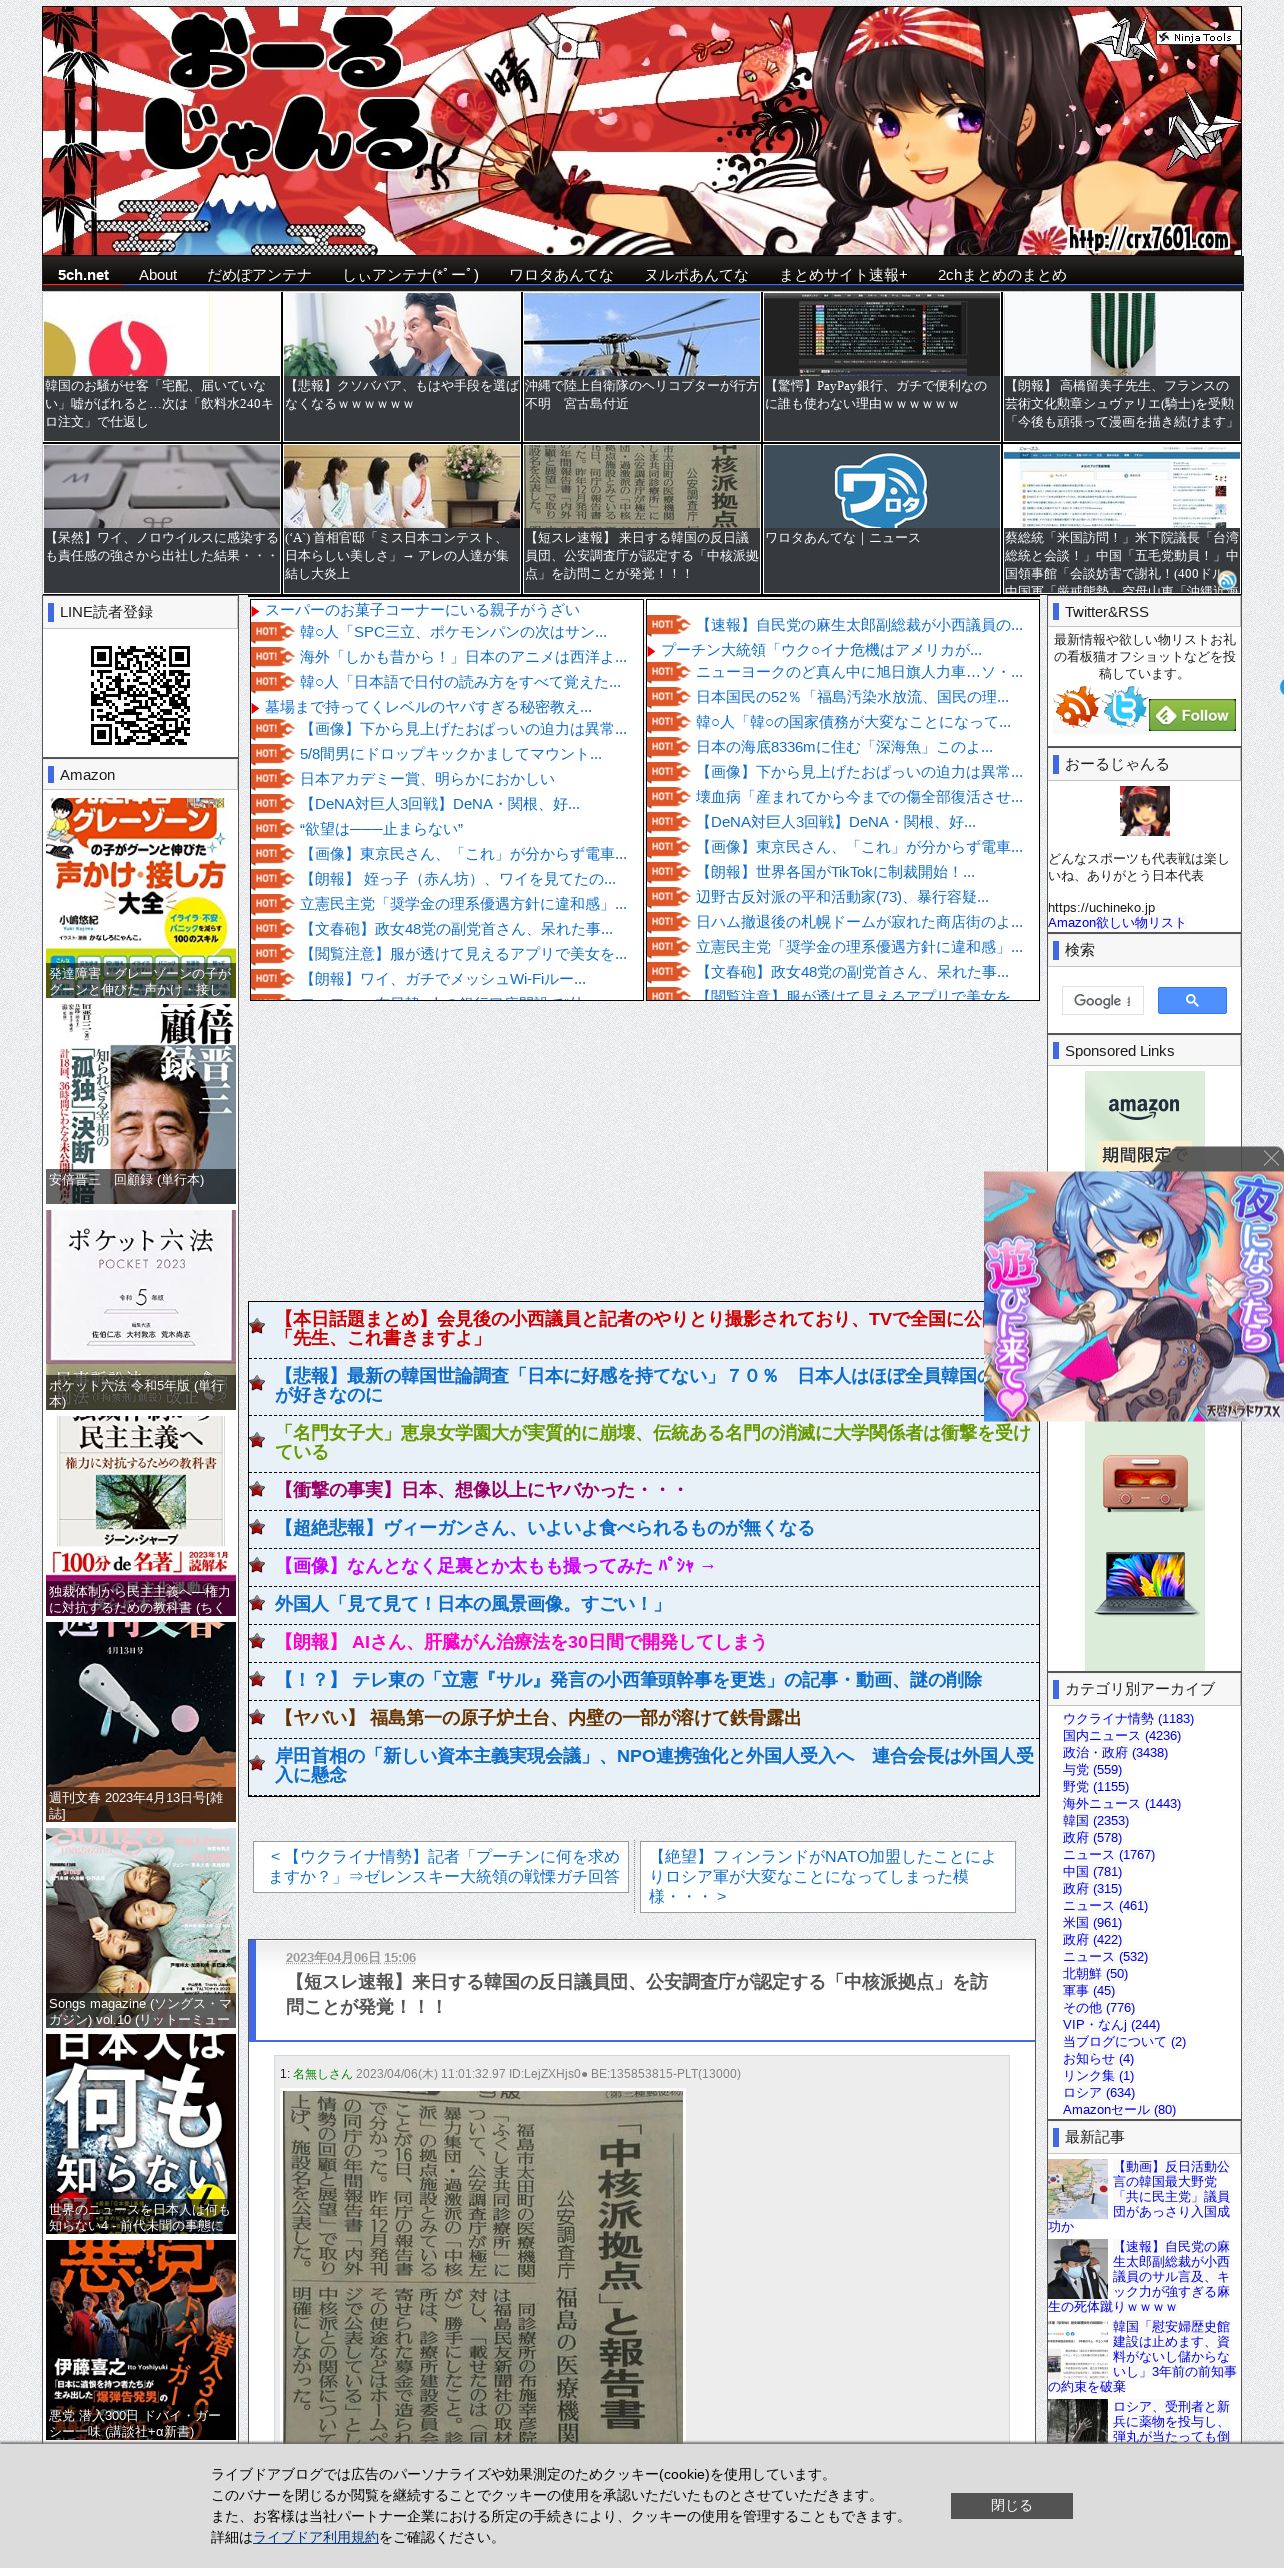This screenshot has height=2568, width=1284.
Task: Open the blue Twitter bird icon
Action: pos(1124,707)
